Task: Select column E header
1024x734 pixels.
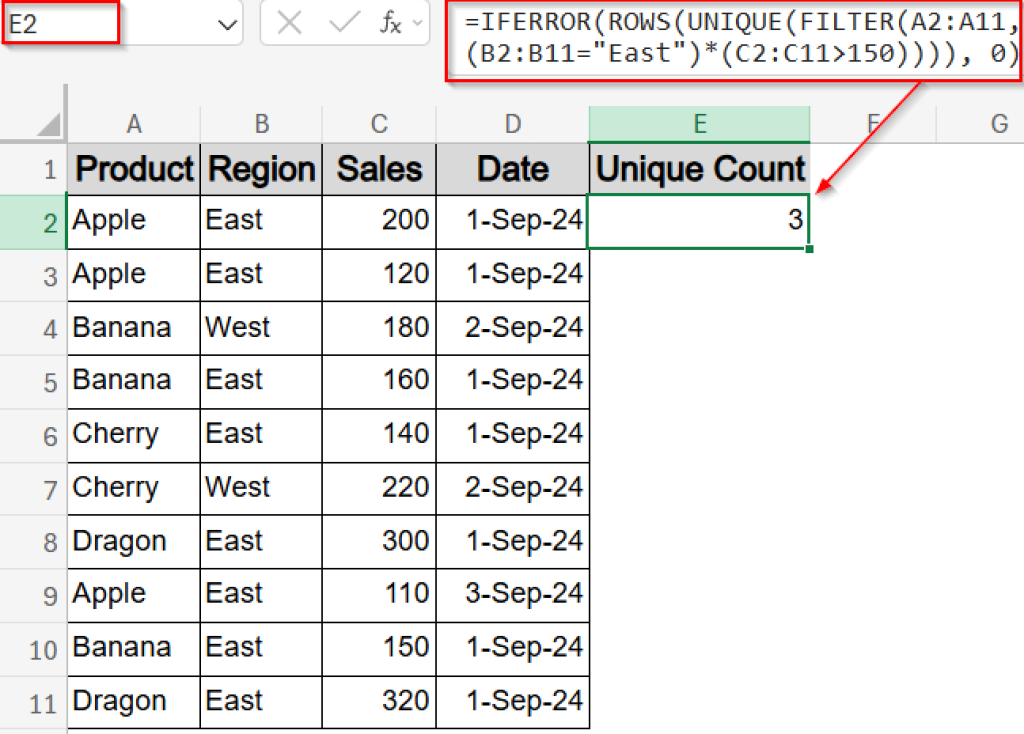Action: tap(699, 123)
